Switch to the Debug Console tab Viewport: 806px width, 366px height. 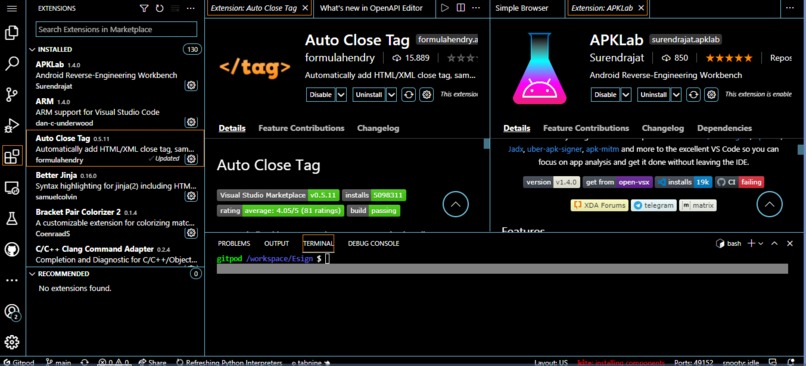point(373,243)
